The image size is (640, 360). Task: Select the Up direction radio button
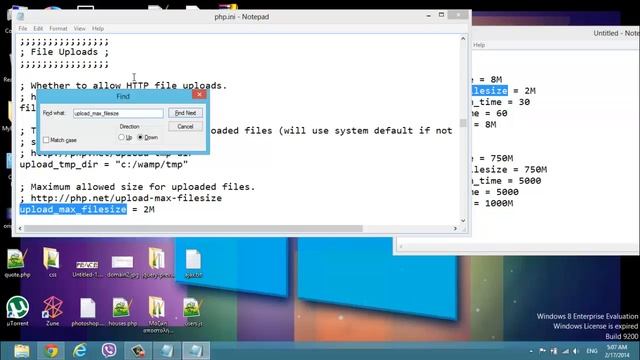click(121, 138)
